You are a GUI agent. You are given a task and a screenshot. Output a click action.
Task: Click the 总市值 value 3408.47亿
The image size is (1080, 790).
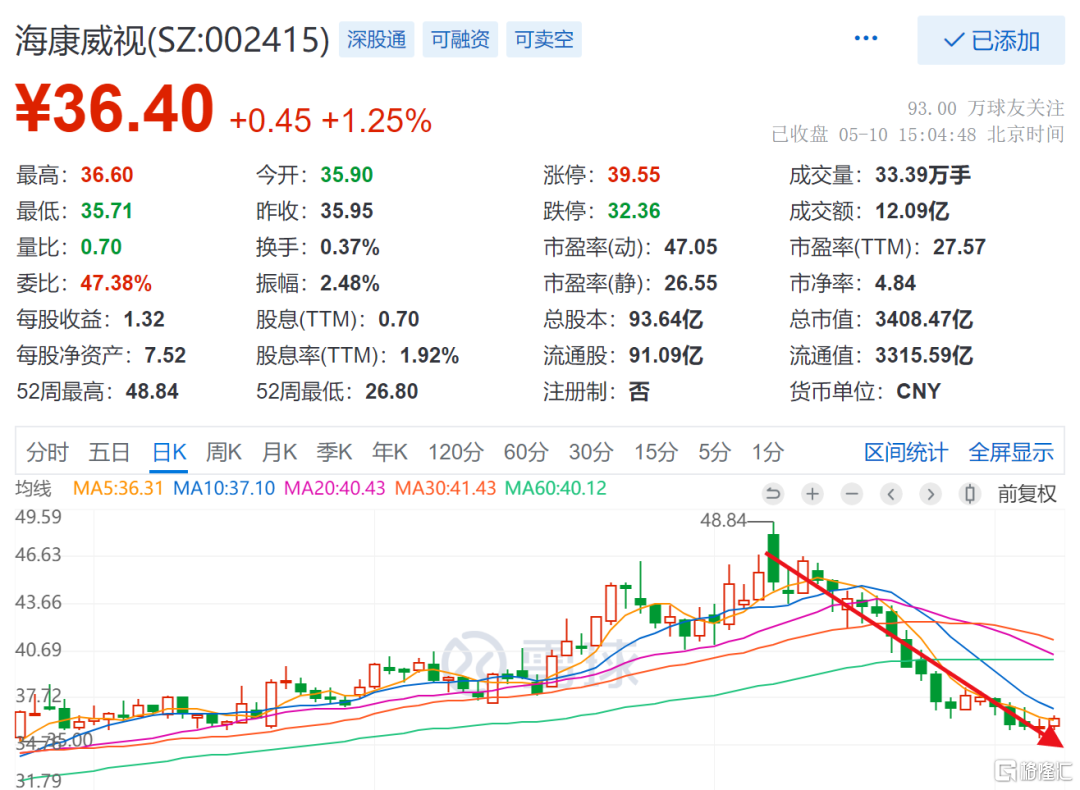pos(924,320)
